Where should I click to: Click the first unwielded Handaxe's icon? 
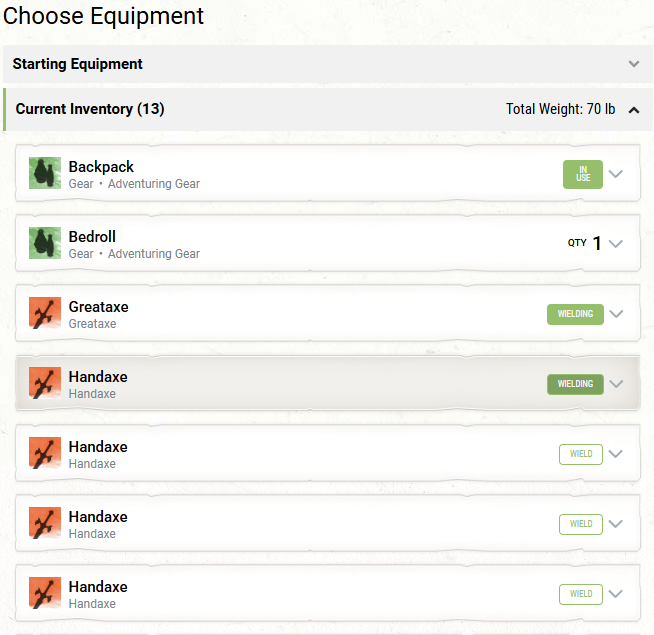point(45,453)
